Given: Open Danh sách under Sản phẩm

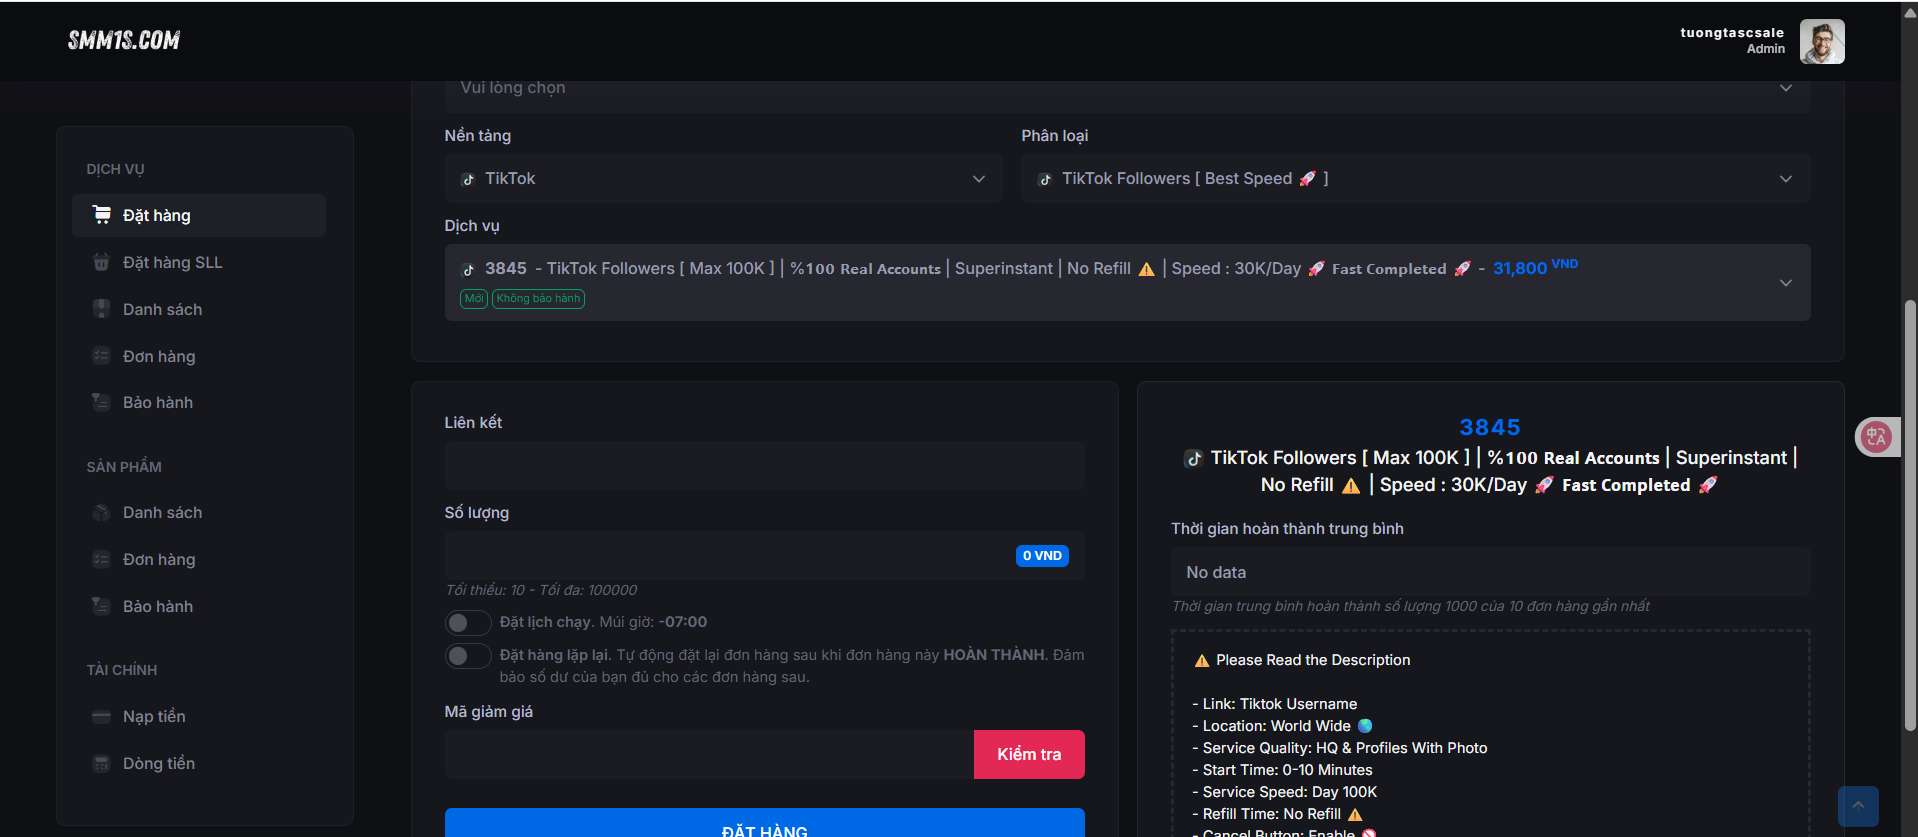Looking at the screenshot, I should (199, 512).
